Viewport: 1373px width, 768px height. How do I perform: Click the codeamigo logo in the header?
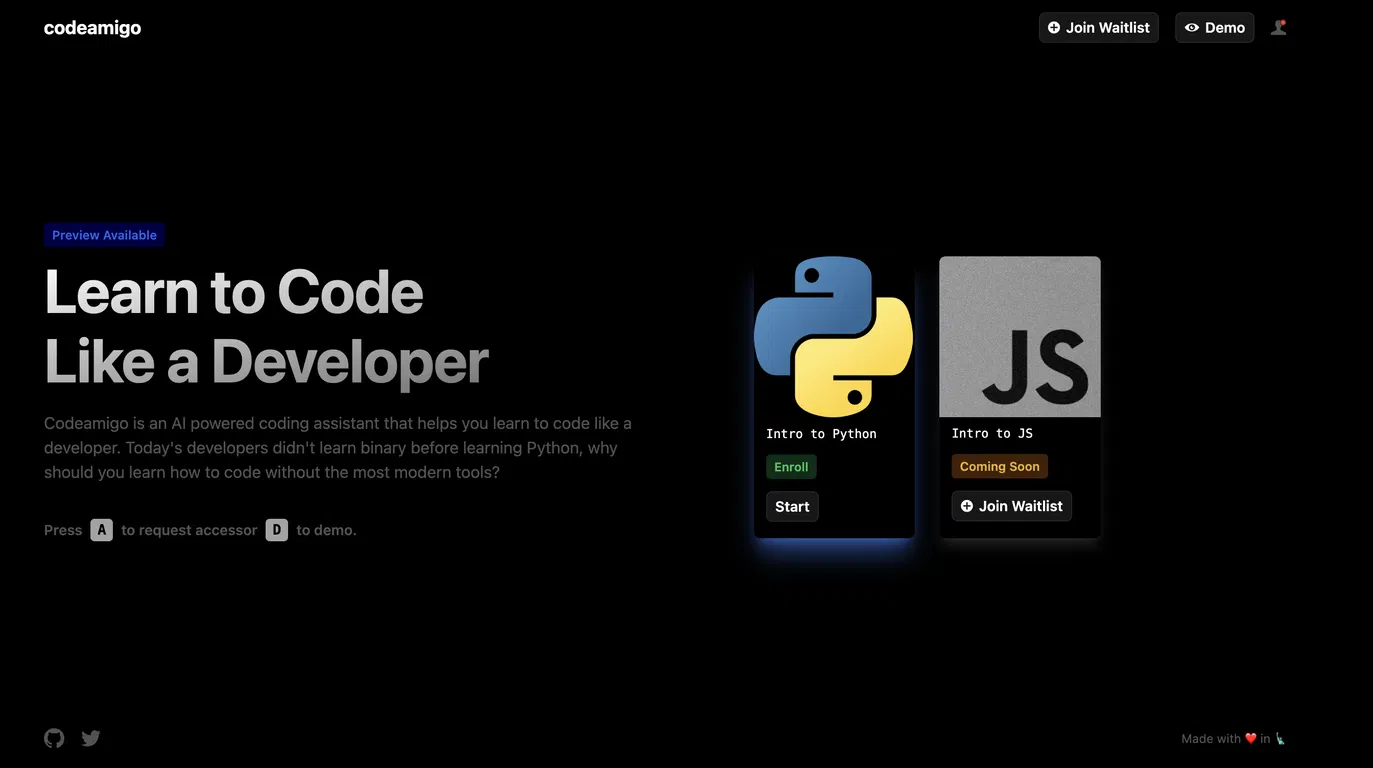92,28
